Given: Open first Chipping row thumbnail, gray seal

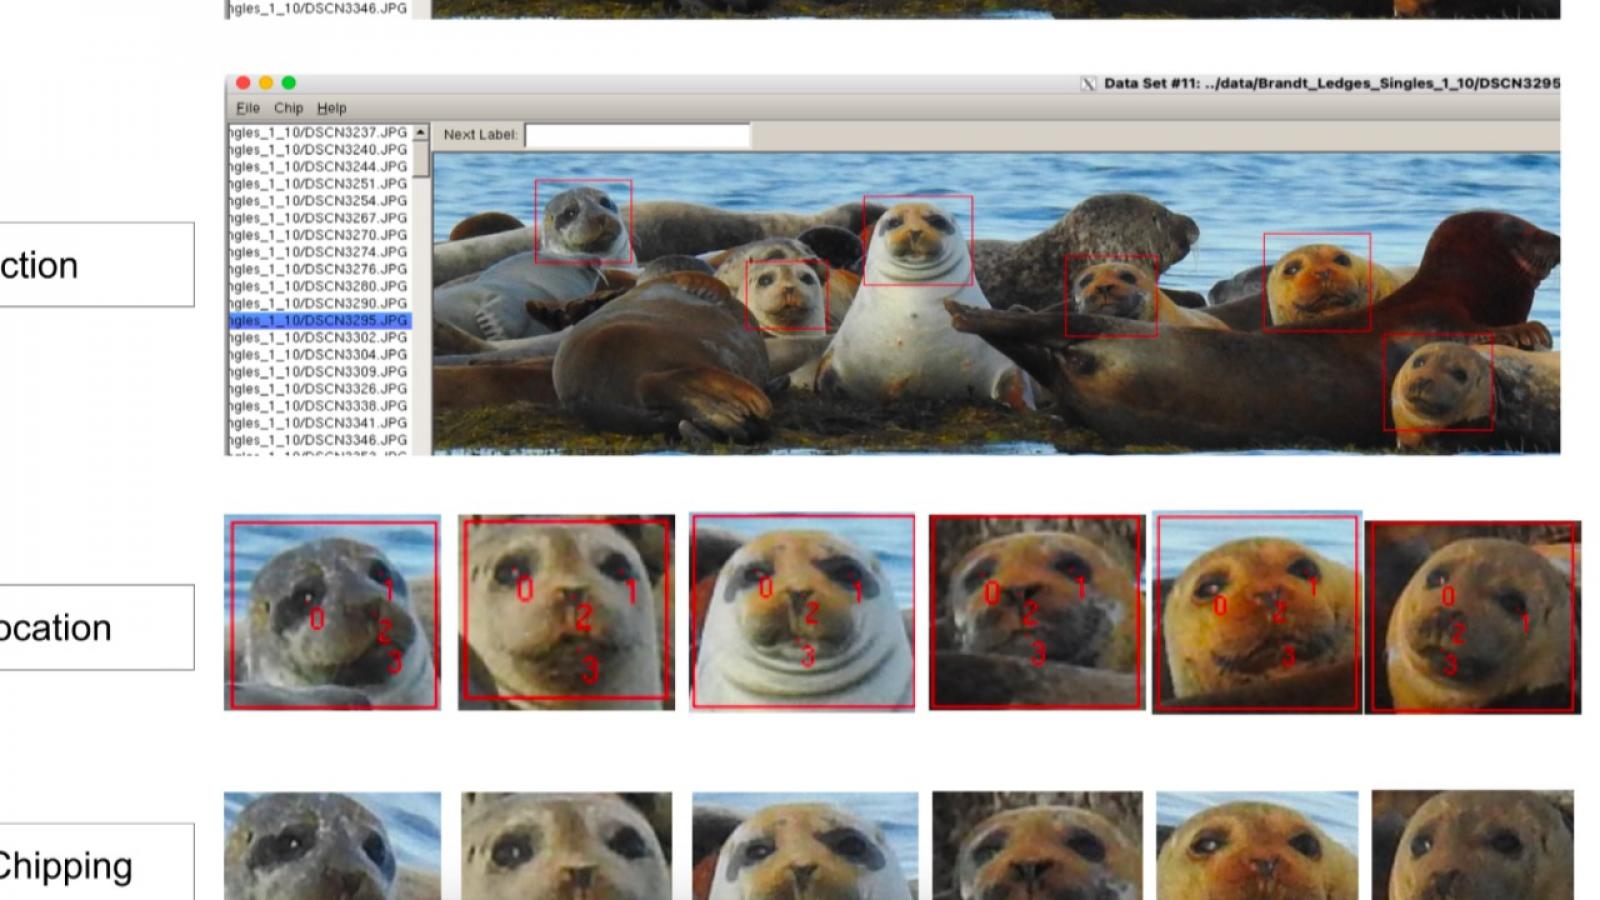Looking at the screenshot, I should (x=332, y=846).
